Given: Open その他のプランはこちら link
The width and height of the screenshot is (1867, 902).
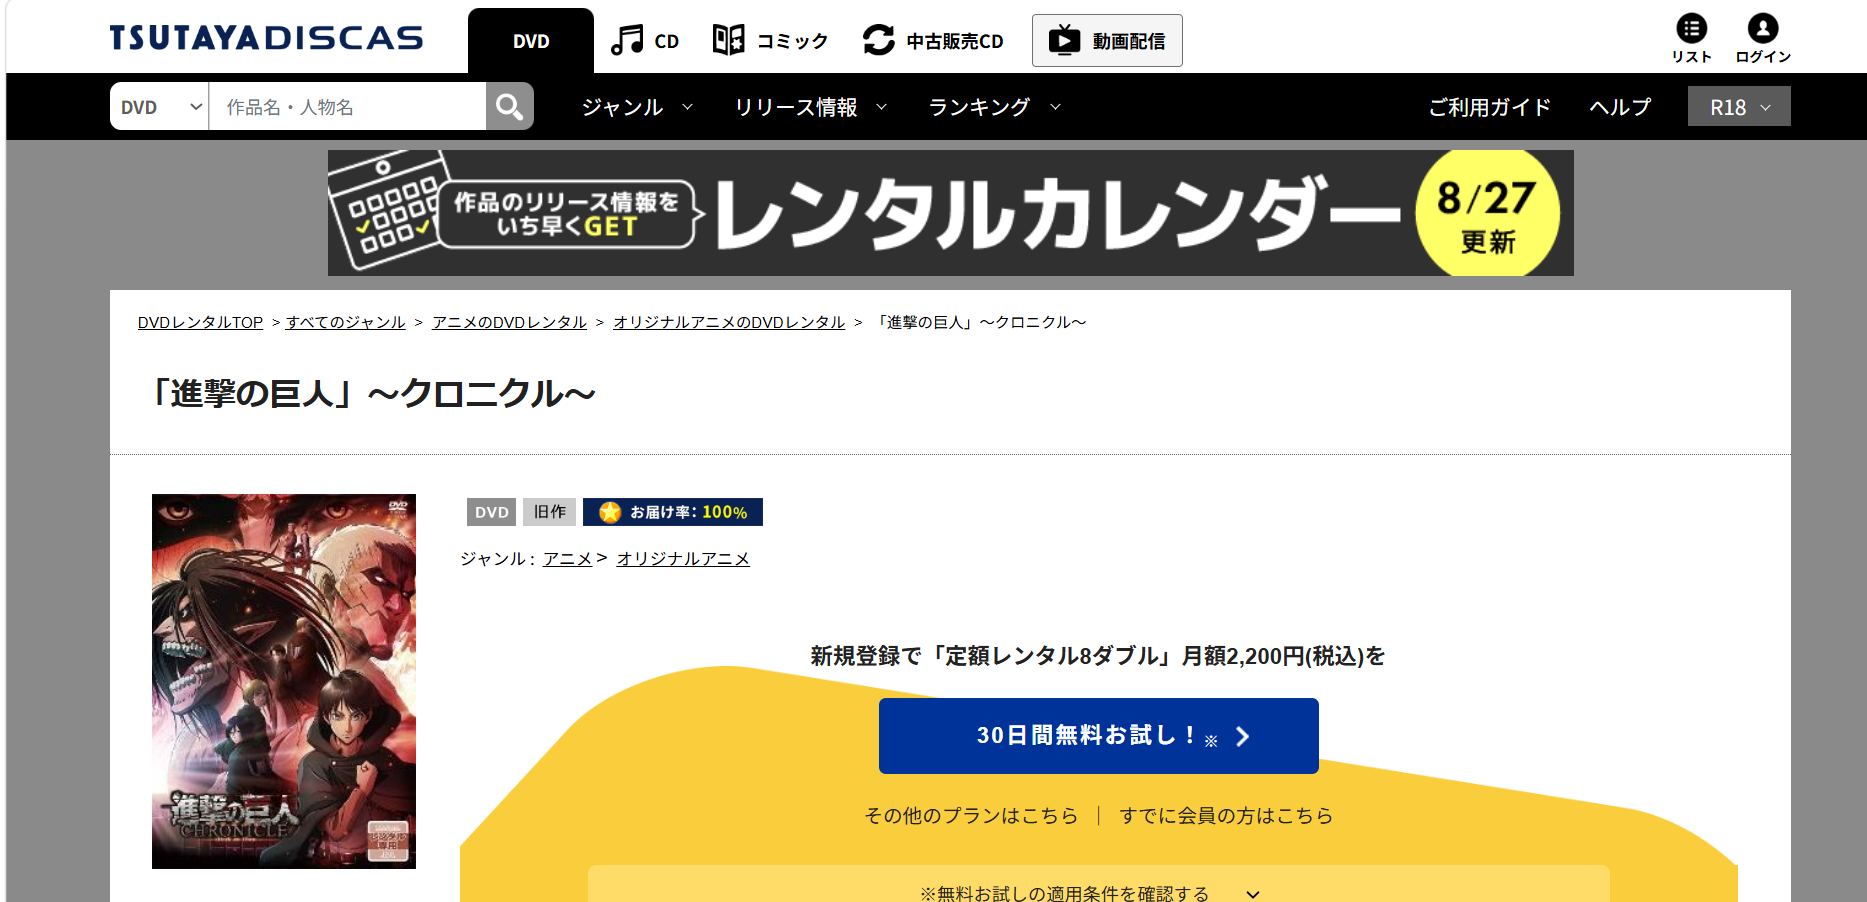Looking at the screenshot, I should tap(971, 816).
